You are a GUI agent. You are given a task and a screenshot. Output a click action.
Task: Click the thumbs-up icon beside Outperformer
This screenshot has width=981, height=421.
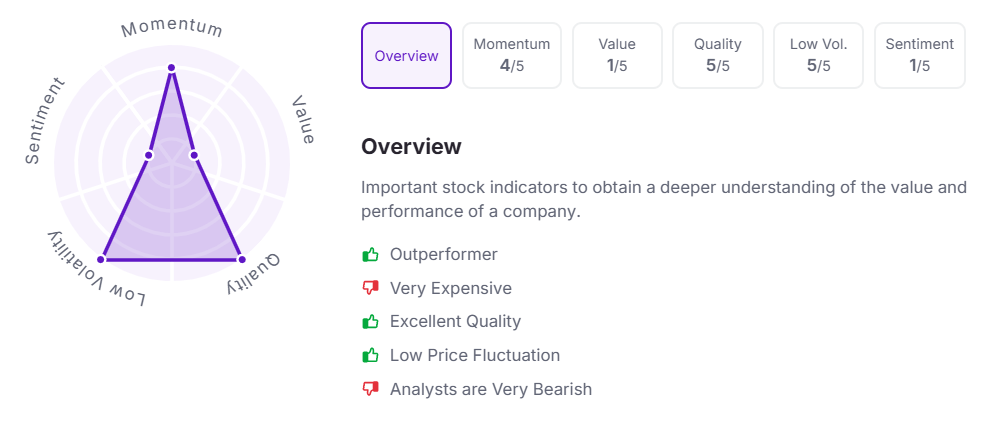(370, 255)
